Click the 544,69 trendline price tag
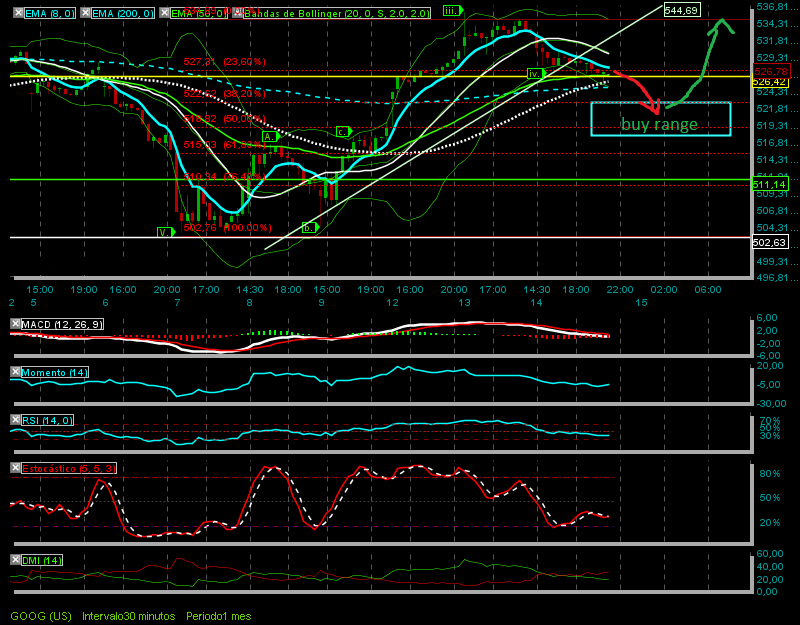The width and height of the screenshot is (800, 625). point(682,10)
